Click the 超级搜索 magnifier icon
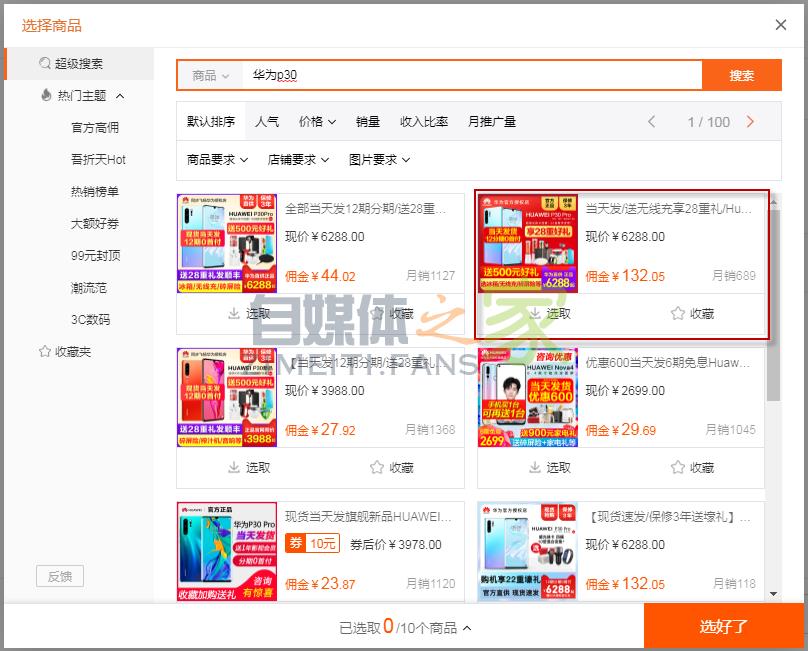Viewport: 808px width, 651px height. coord(45,64)
